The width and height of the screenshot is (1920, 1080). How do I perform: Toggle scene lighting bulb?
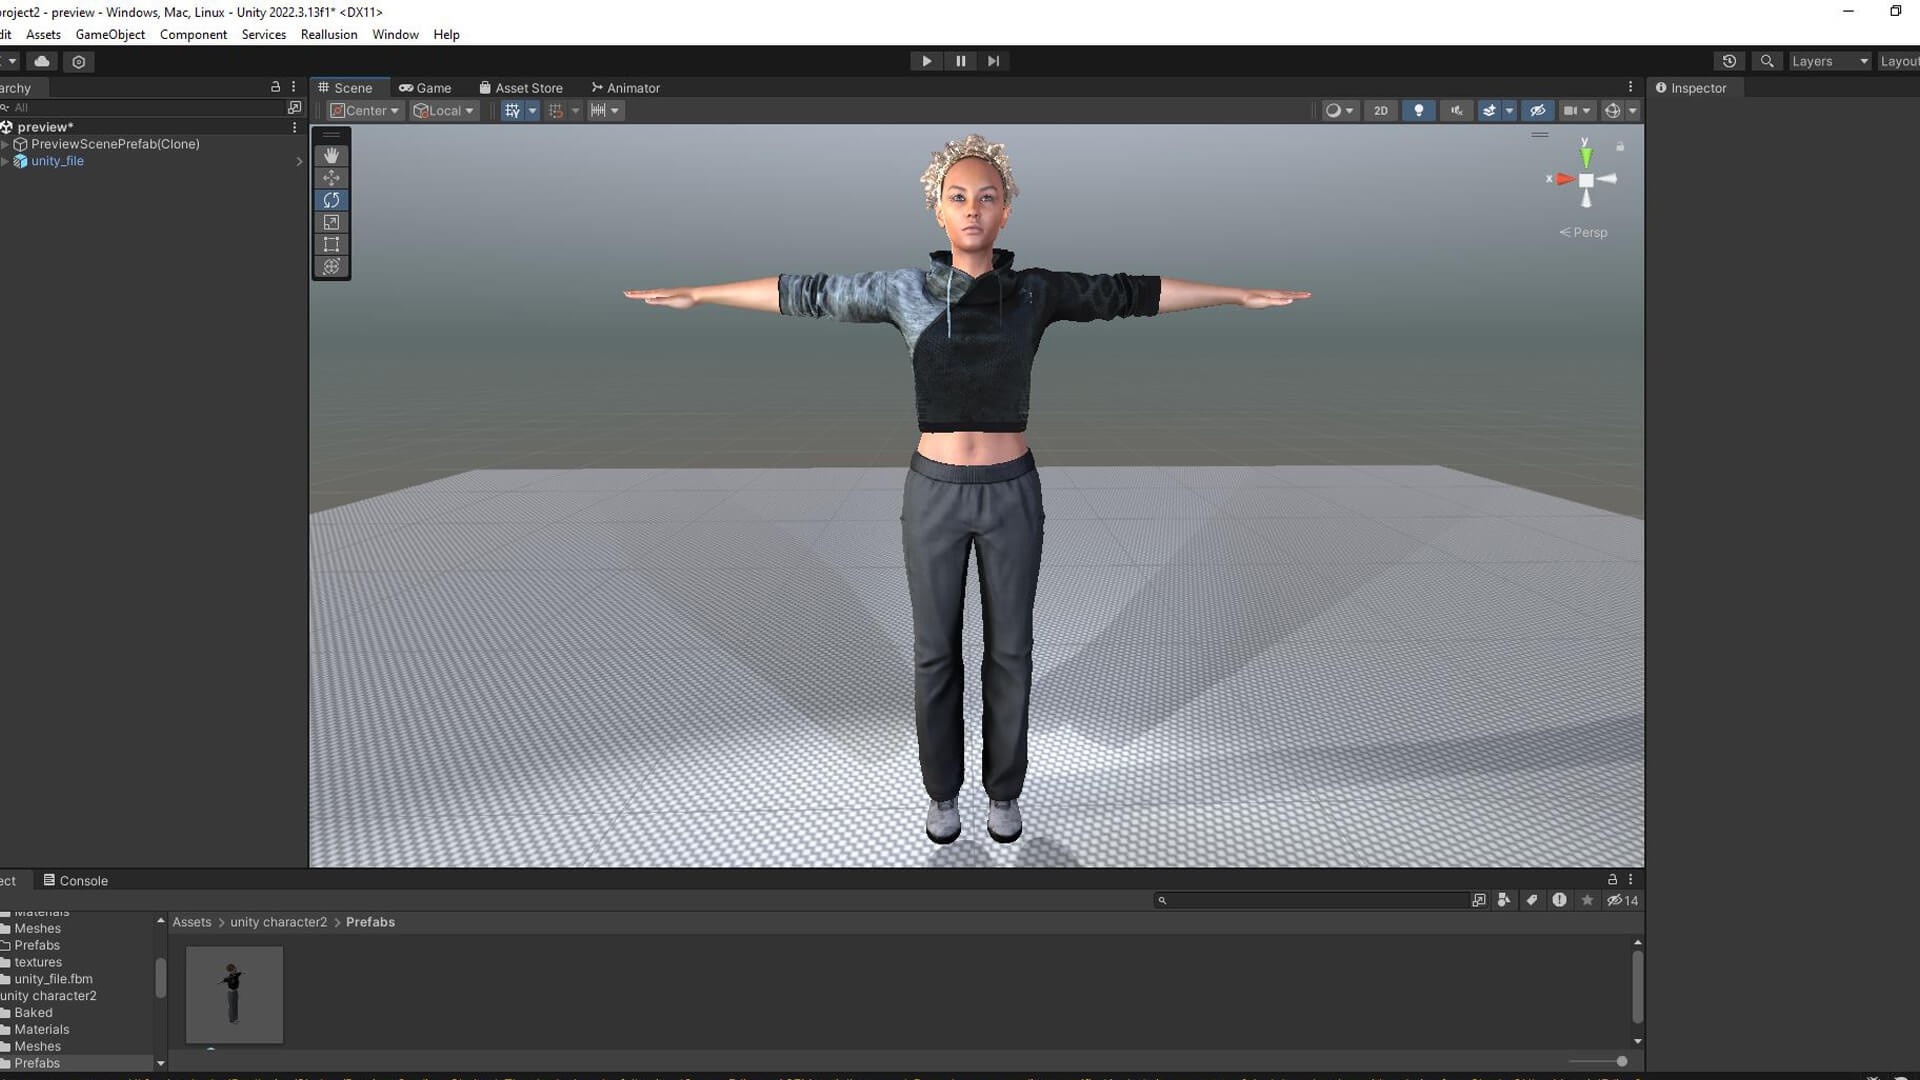point(1418,111)
